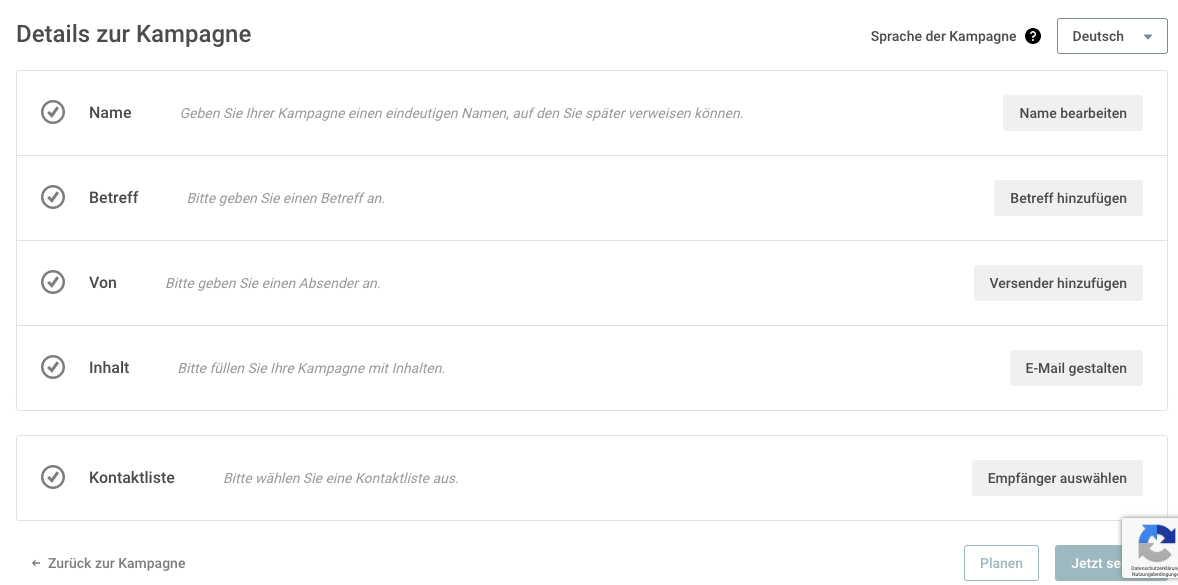Screen dimensions: 1178x585
Task: Click the dropdown arrow in the language selector
Action: point(1147,37)
